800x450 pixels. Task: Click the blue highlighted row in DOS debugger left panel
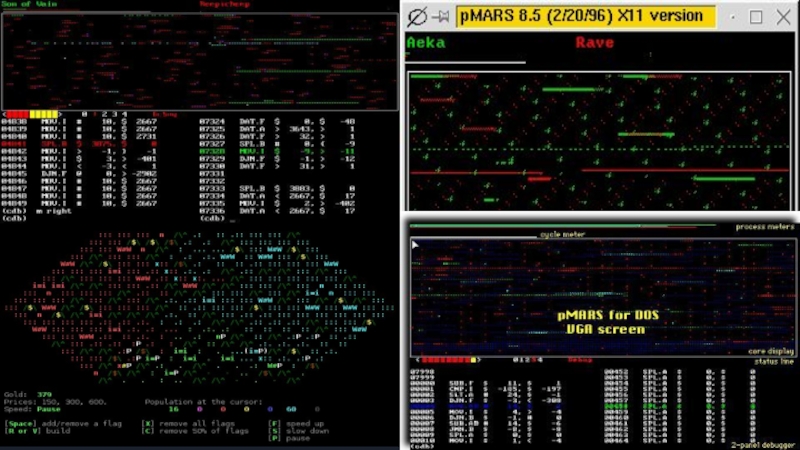coord(486,406)
